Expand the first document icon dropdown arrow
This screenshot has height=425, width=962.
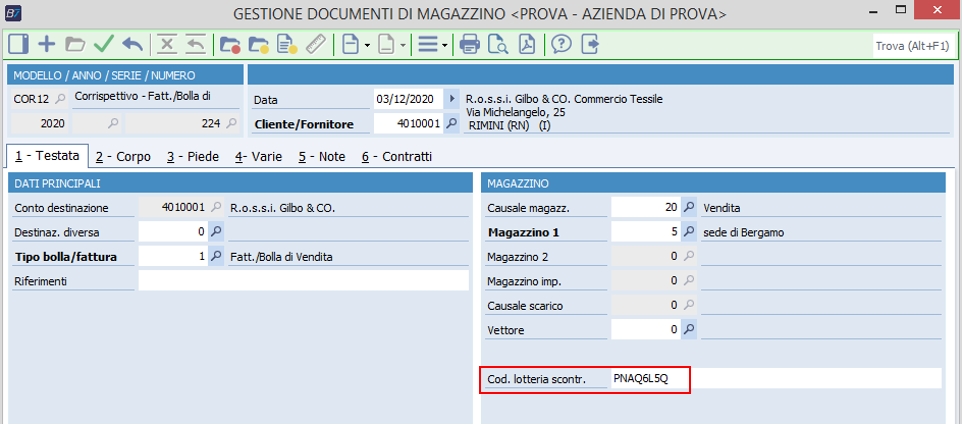pos(366,45)
